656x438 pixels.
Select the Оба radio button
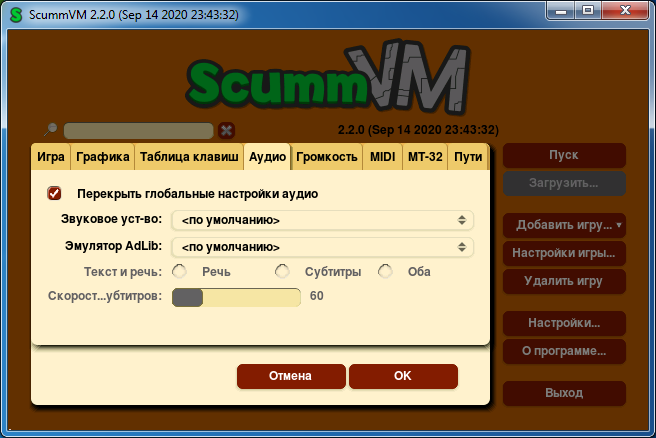(x=385, y=272)
